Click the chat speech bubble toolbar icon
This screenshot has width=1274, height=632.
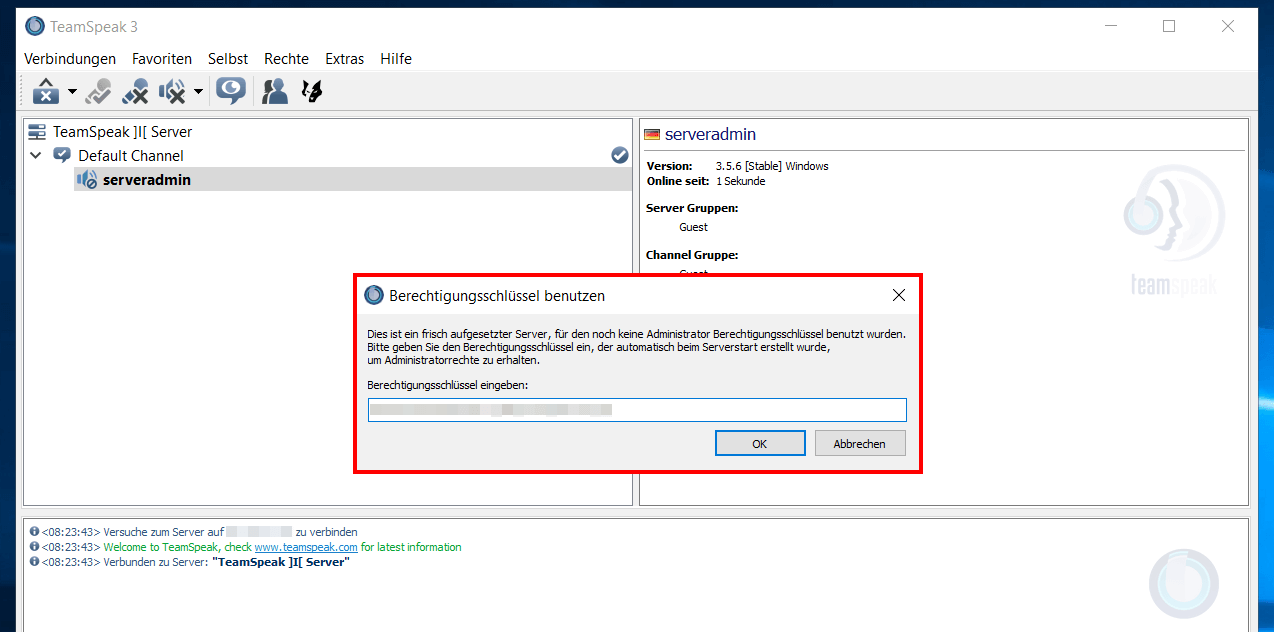point(231,92)
